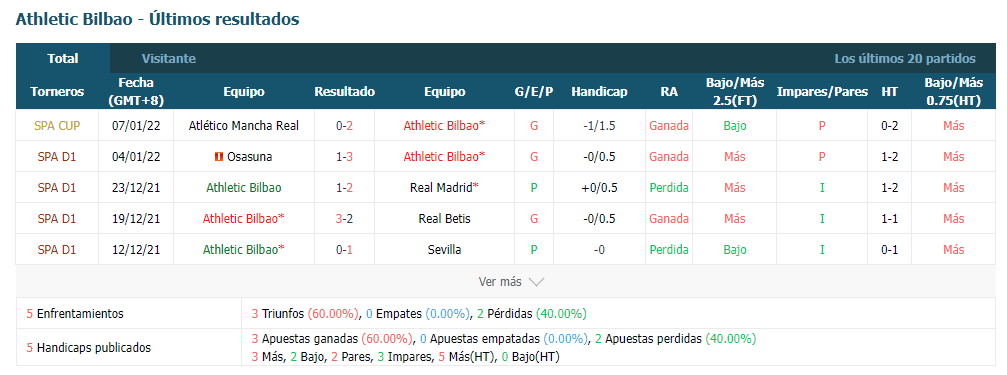Open the Los últimos 20 partidos selector
The image size is (1007, 375).
coord(905,58)
